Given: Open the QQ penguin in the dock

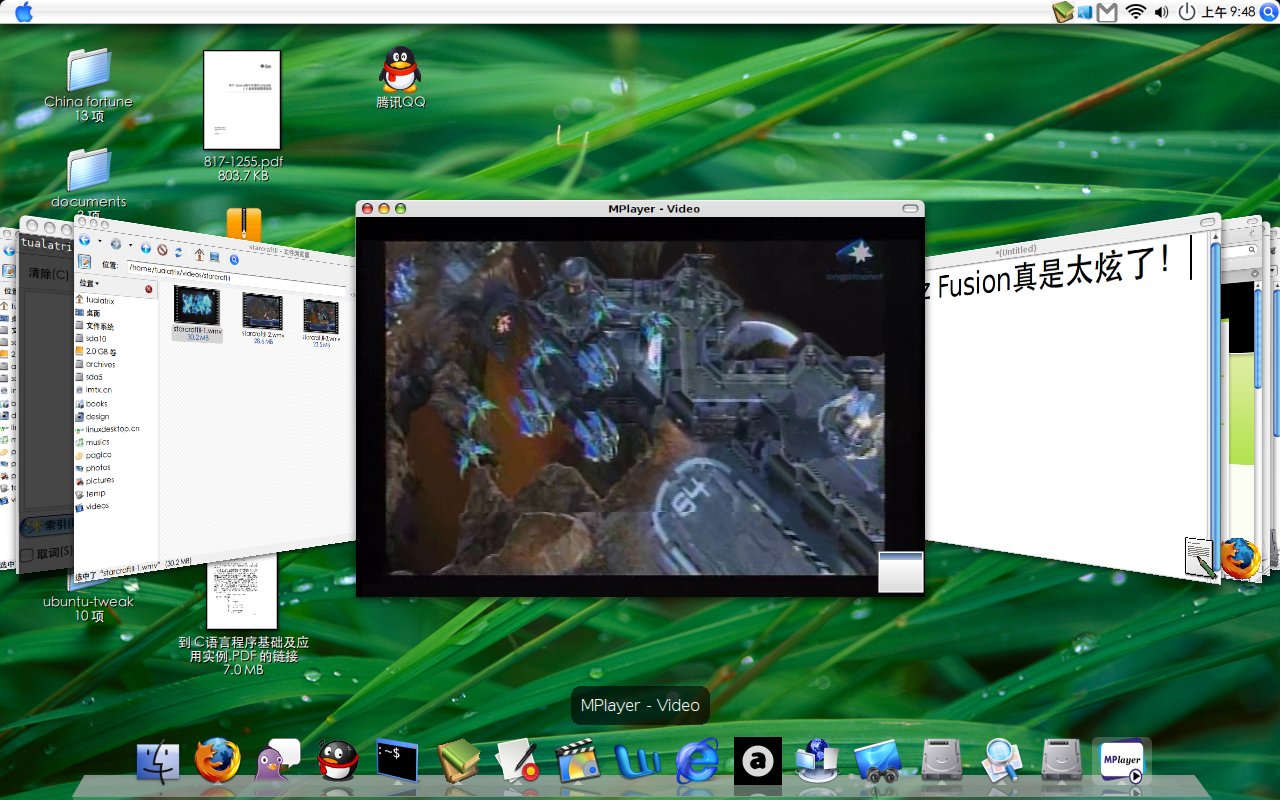Looking at the screenshot, I should pos(338,761).
